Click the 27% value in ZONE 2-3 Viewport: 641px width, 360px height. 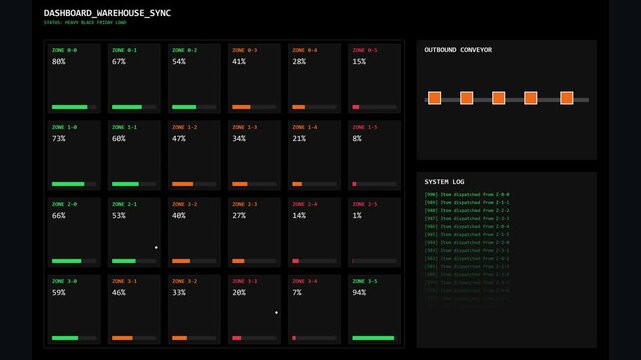click(x=239, y=215)
